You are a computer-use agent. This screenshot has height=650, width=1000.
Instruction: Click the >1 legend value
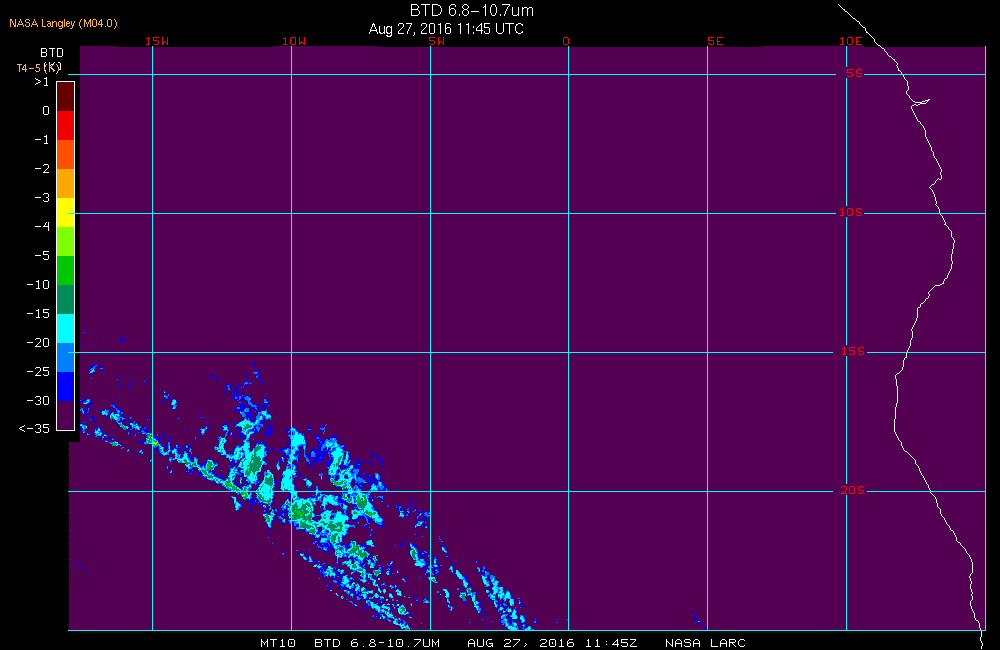tap(41, 82)
